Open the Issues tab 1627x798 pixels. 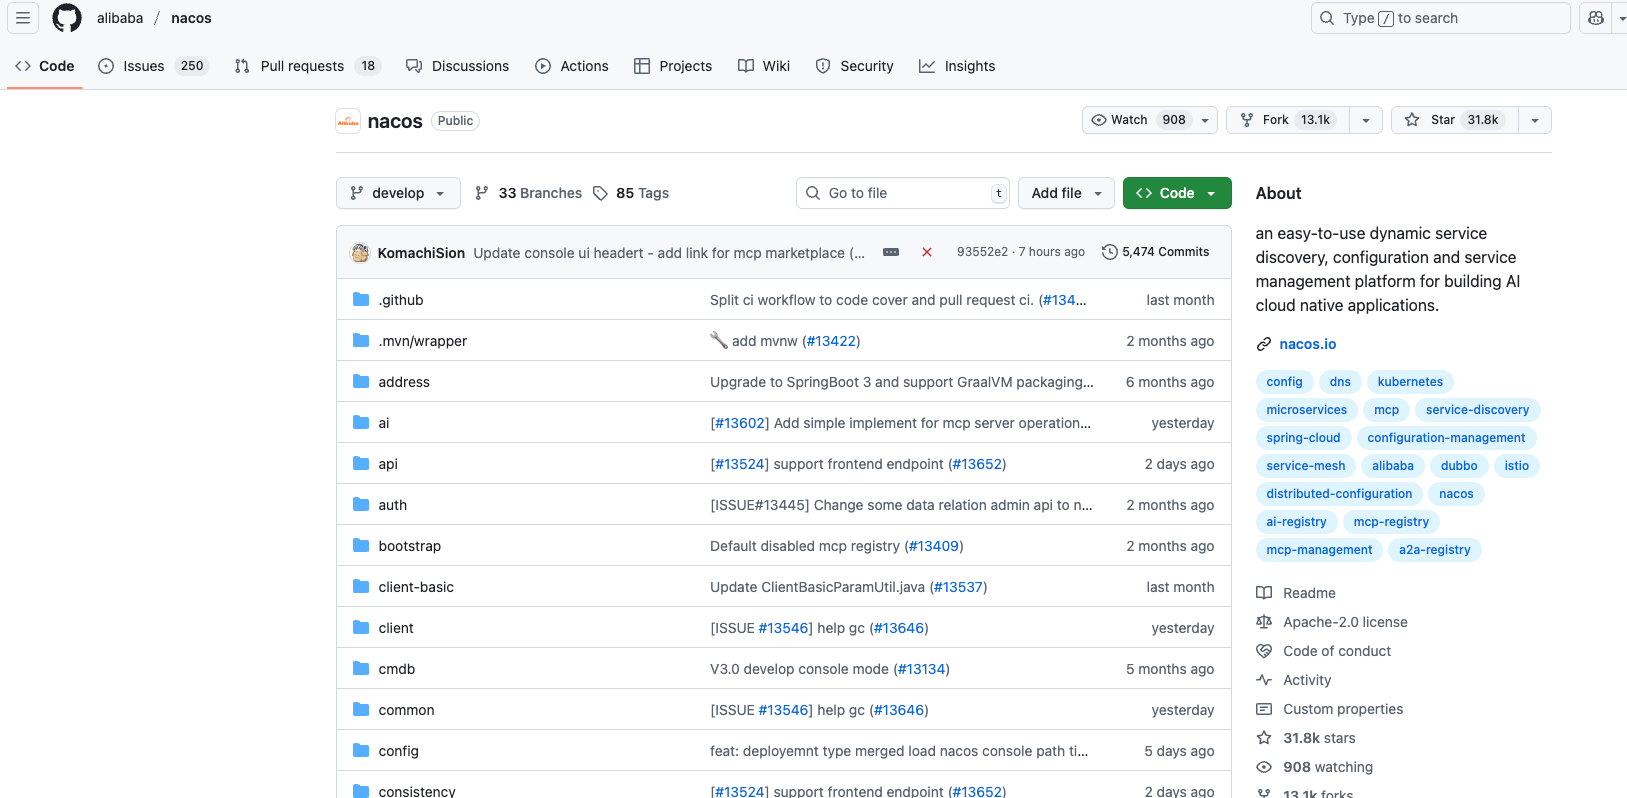(x=153, y=66)
